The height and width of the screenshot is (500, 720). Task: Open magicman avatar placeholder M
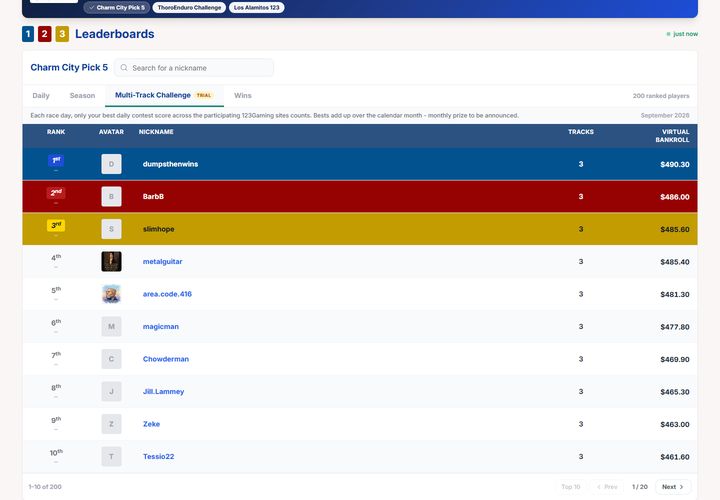pyautogui.click(x=112, y=326)
